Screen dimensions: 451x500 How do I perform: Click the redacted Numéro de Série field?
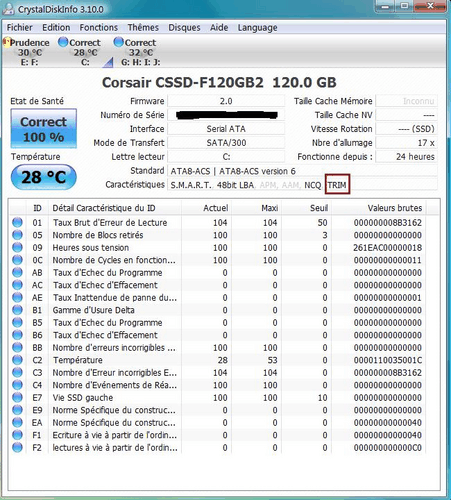[x=226, y=115]
